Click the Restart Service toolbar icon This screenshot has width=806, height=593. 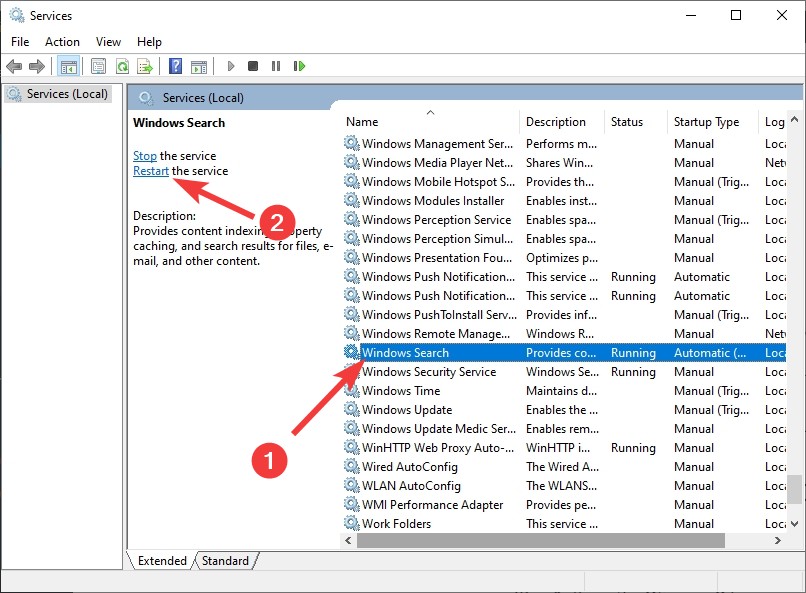pyautogui.click(x=299, y=66)
